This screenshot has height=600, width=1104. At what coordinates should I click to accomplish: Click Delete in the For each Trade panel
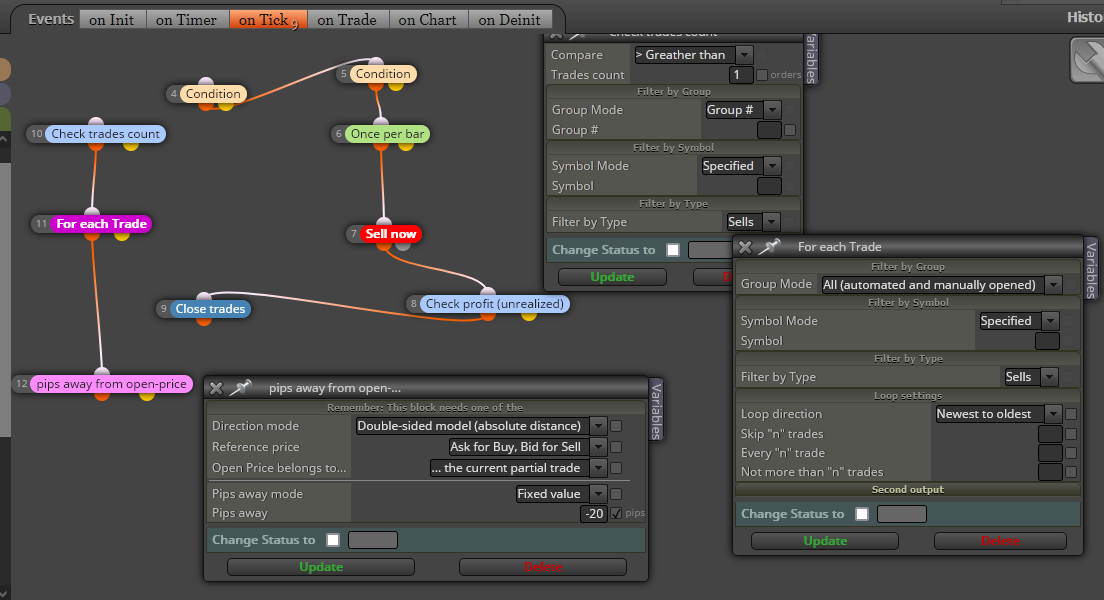(x=1000, y=541)
